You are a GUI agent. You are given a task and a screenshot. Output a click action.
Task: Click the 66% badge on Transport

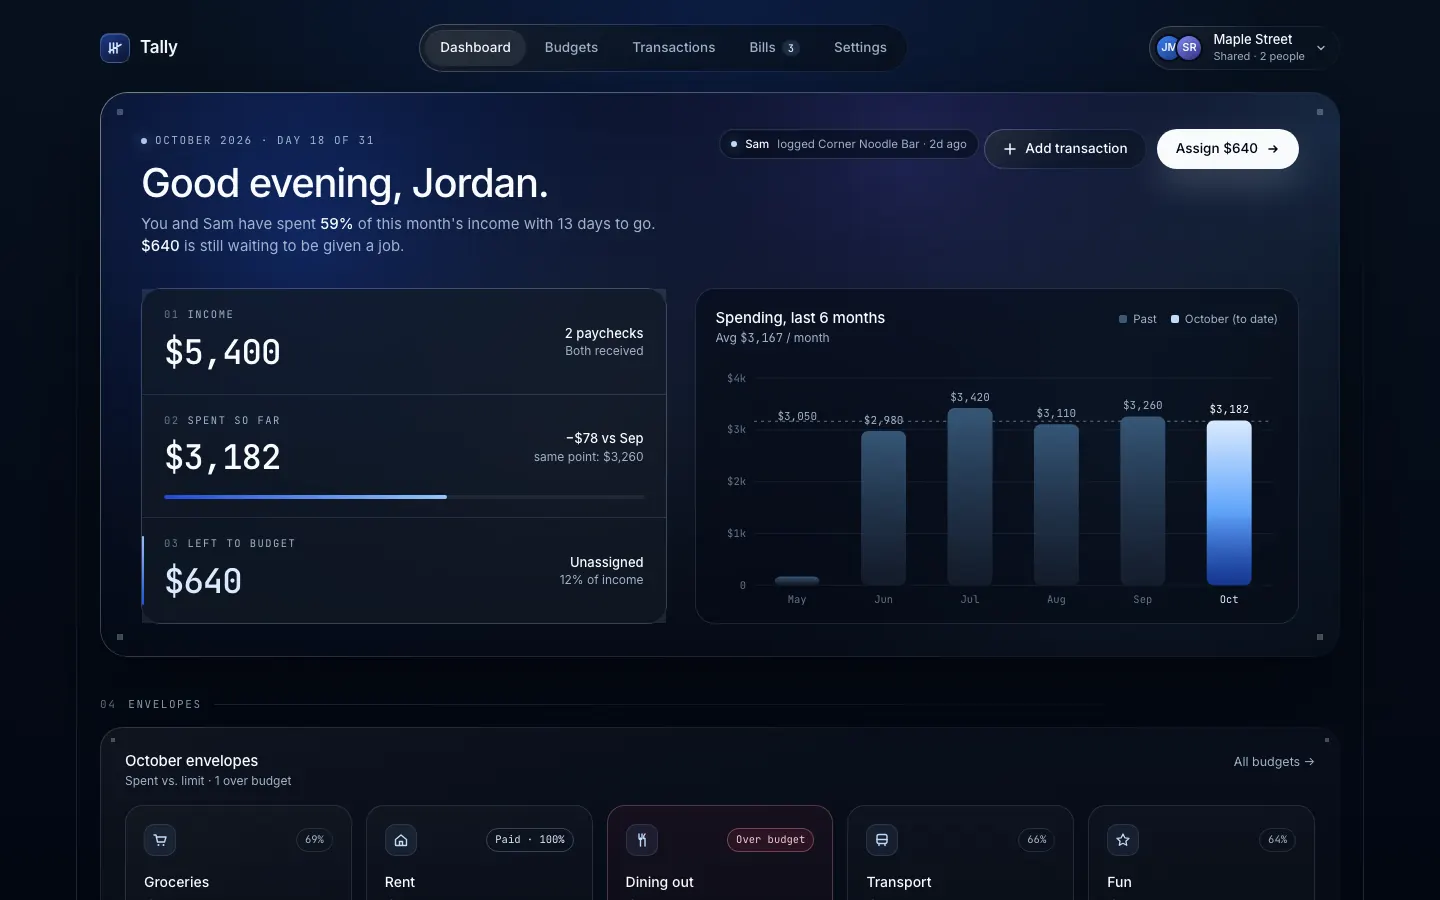(1037, 840)
